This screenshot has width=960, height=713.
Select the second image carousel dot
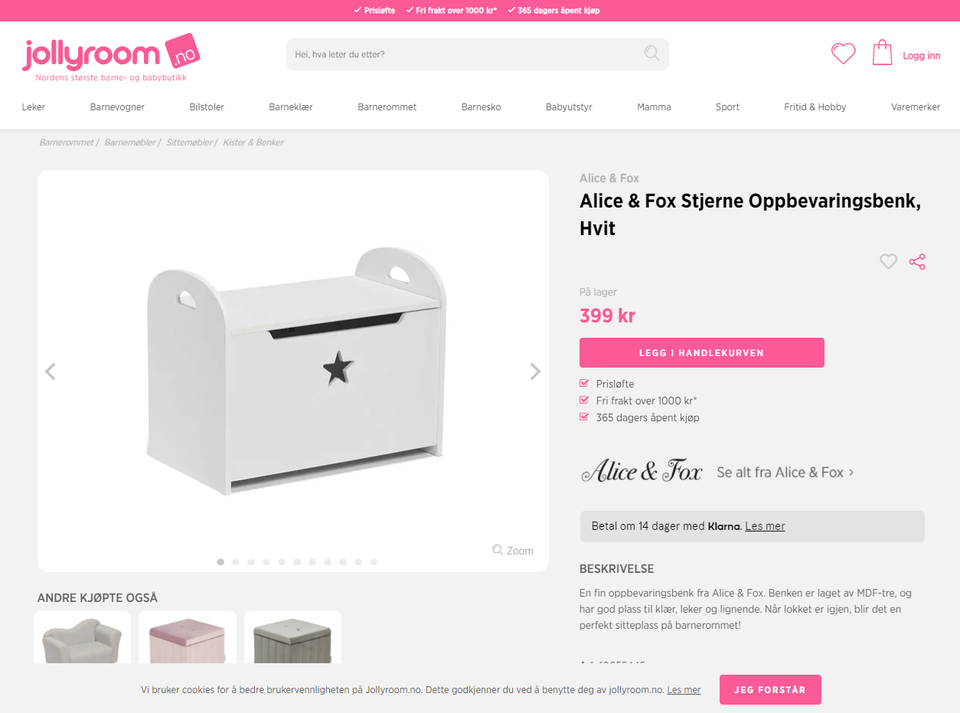[236, 562]
